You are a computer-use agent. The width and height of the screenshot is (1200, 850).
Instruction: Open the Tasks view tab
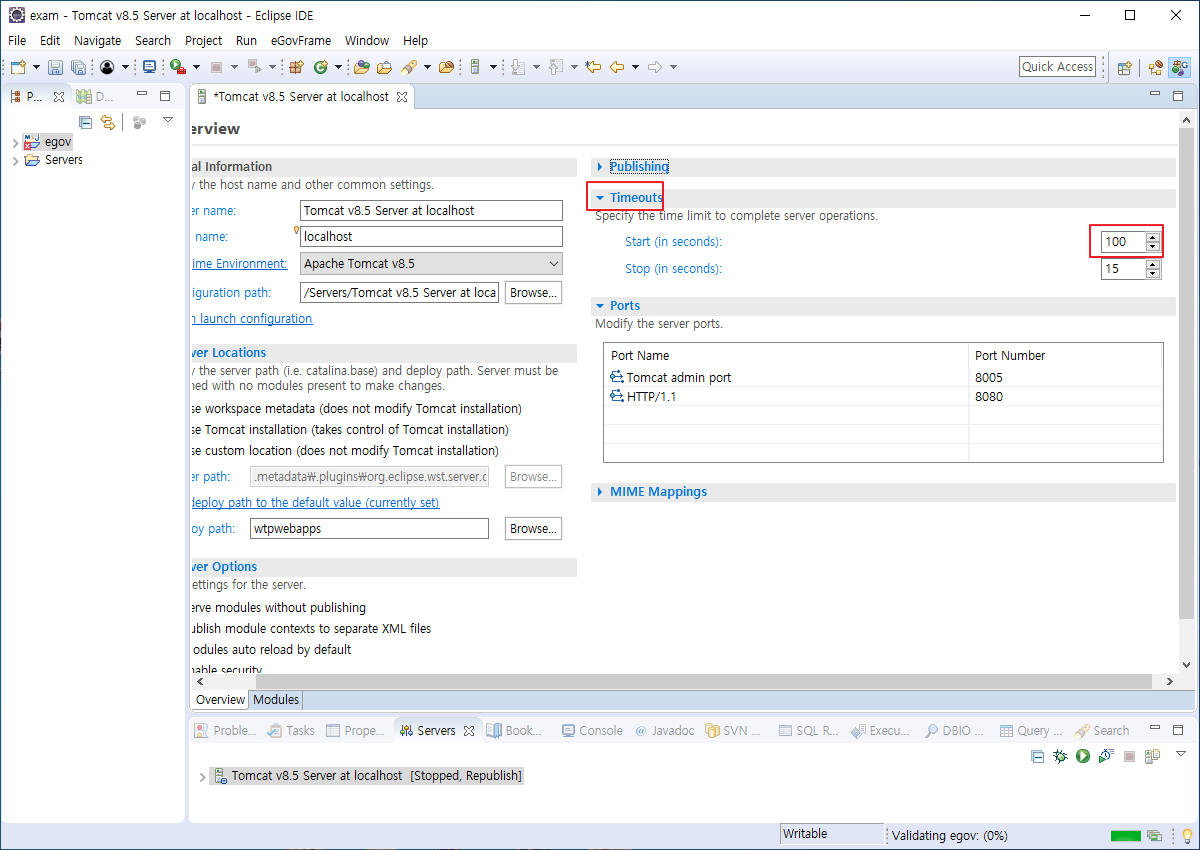tap(291, 731)
